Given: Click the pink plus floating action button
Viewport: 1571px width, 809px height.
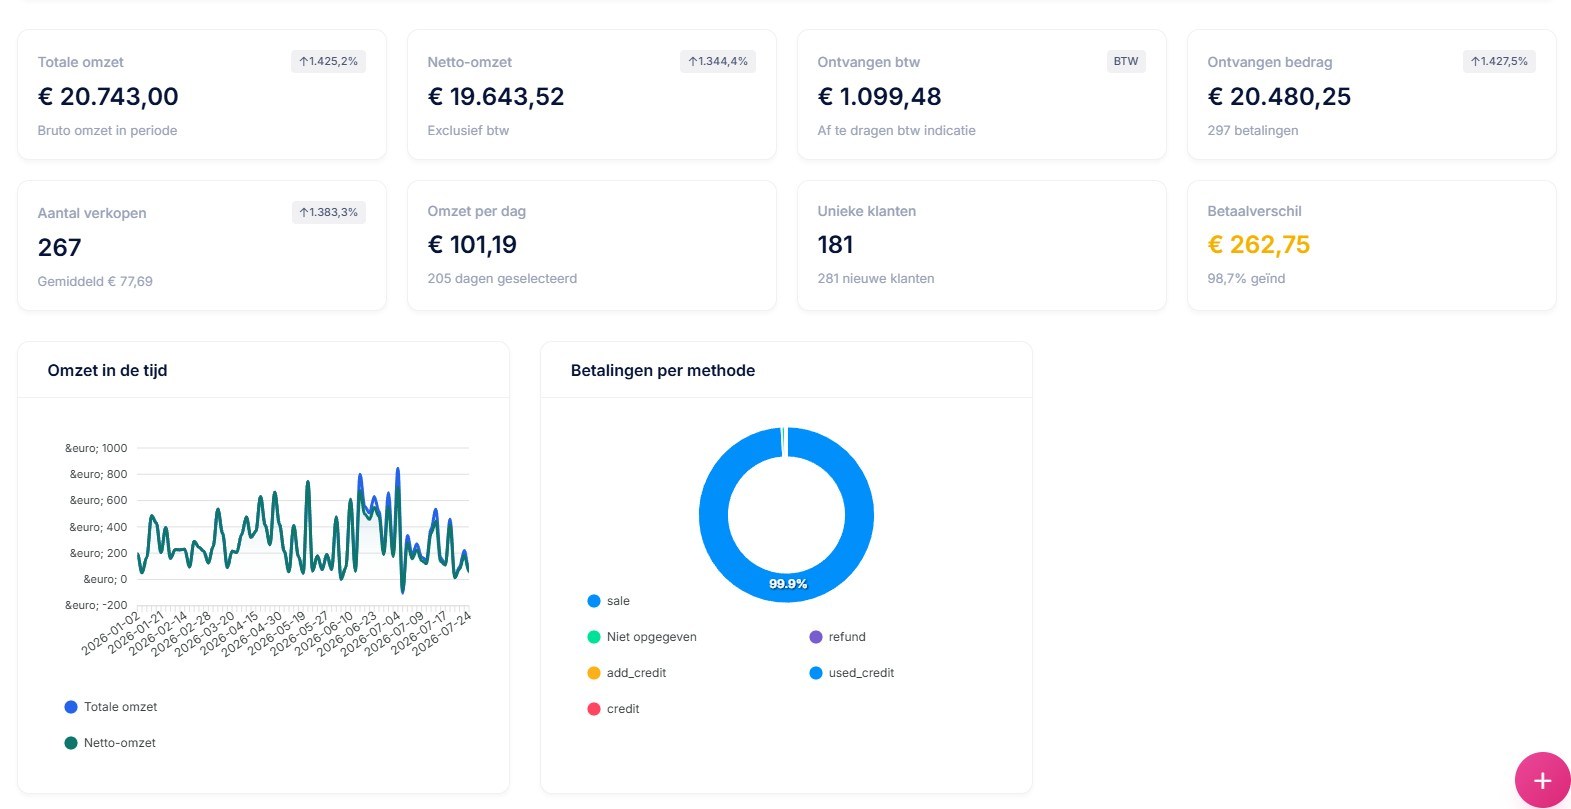Looking at the screenshot, I should point(1542,780).
